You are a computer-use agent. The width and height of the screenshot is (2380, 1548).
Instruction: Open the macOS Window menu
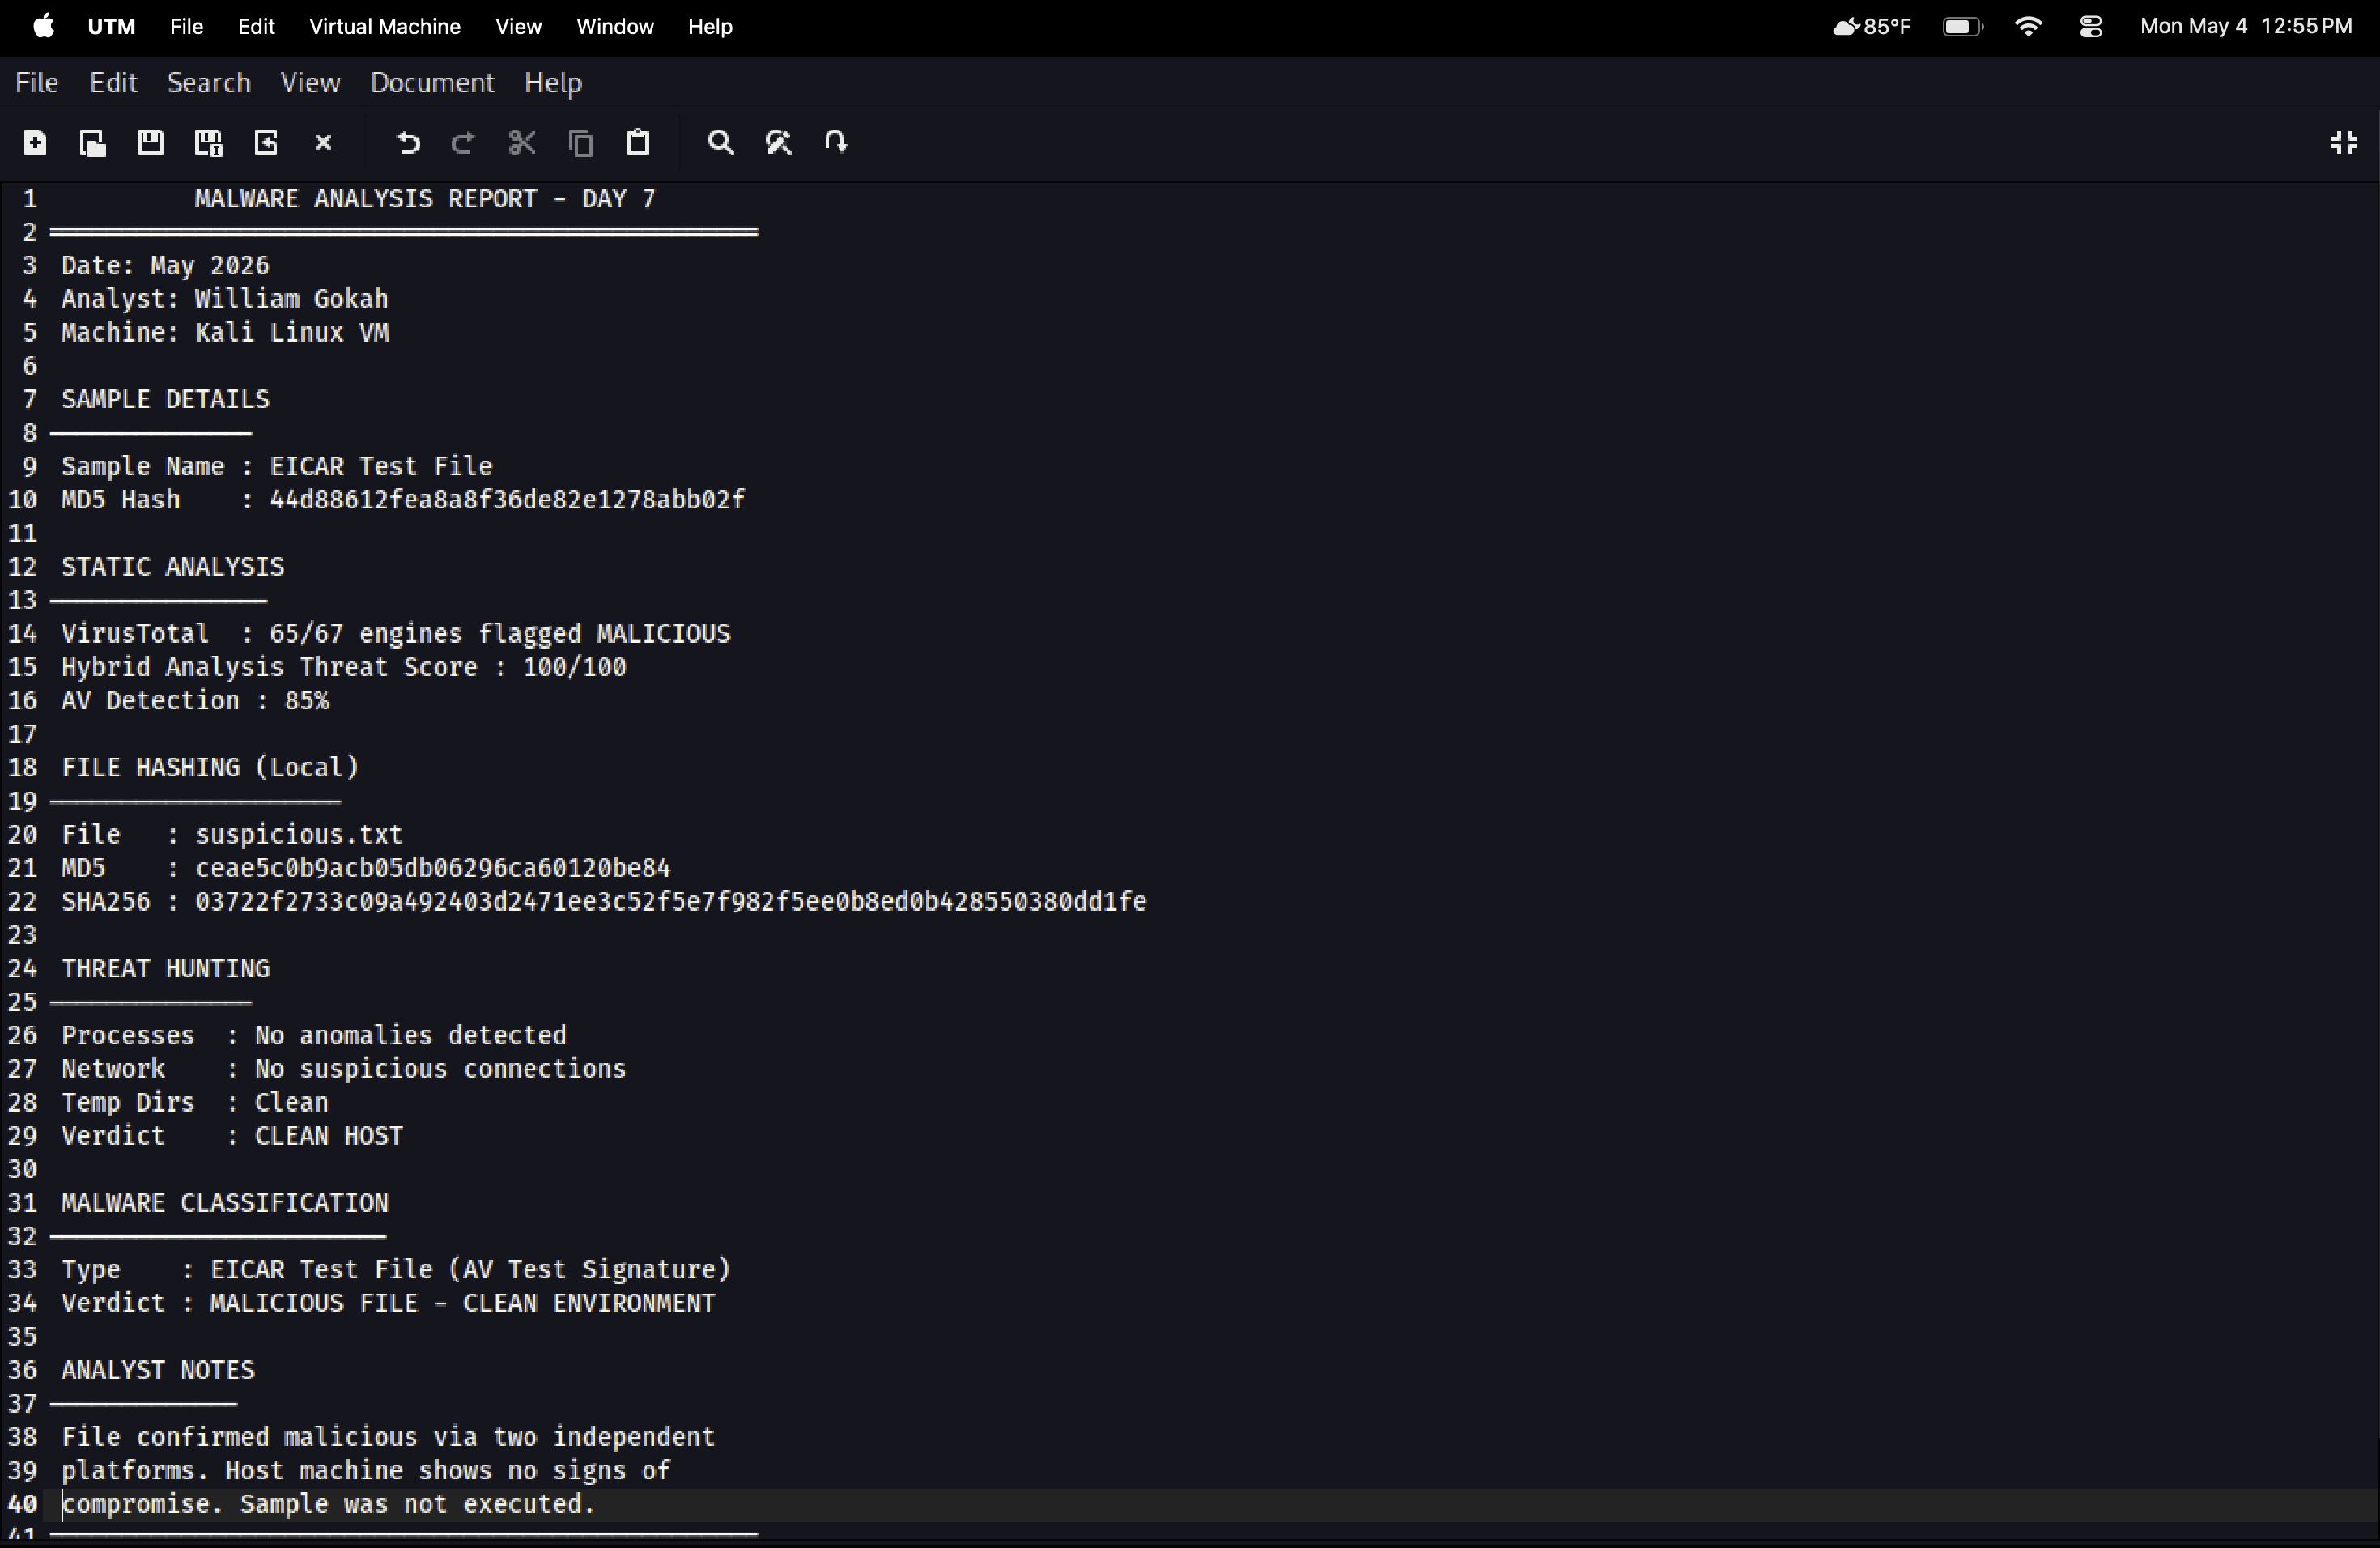[614, 27]
